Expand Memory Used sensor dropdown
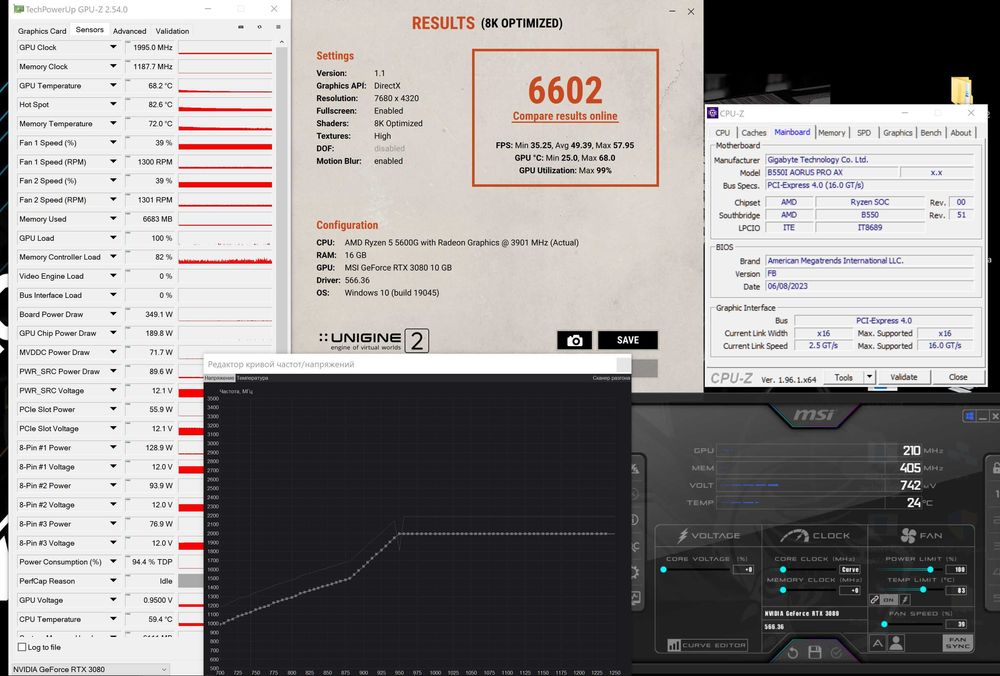Image resolution: width=1000 pixels, height=676 pixels. tap(113, 219)
